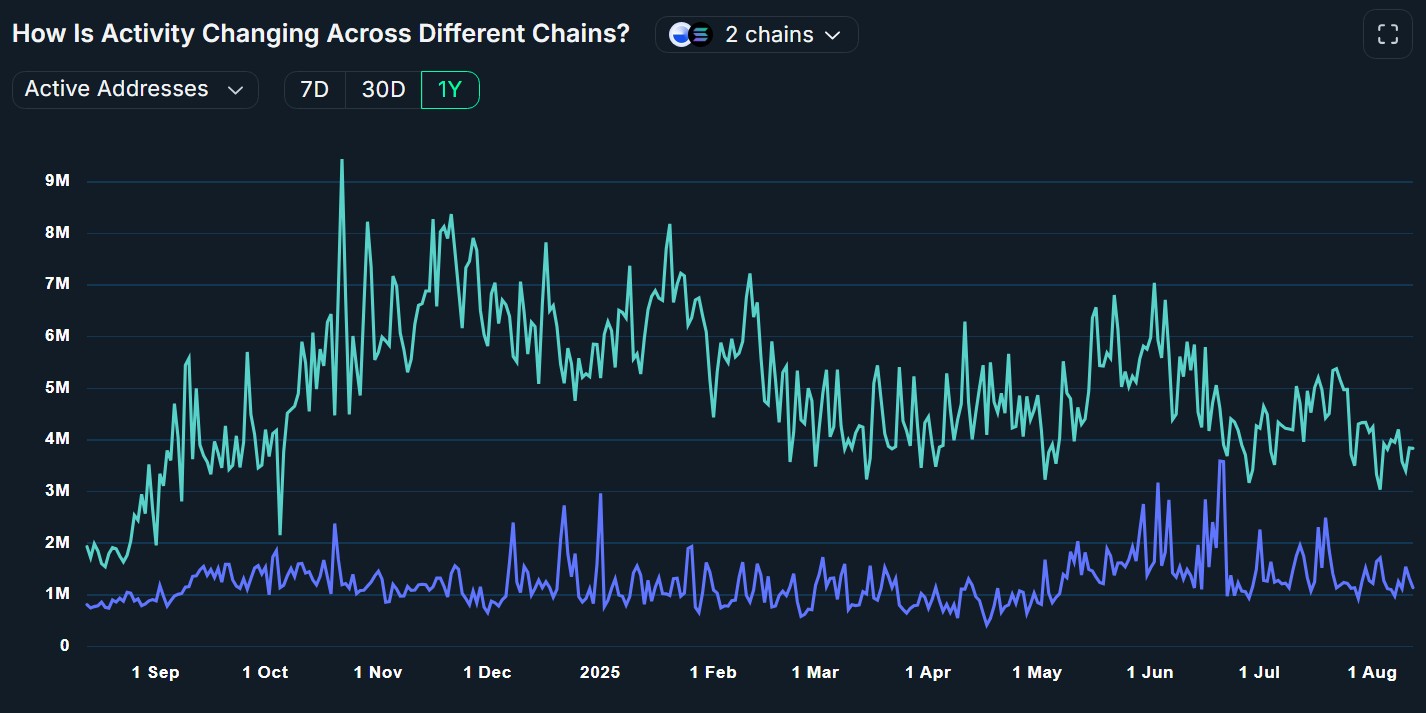Expand the chart to fullscreen view
The width and height of the screenshot is (1426, 713).
coord(1388,33)
